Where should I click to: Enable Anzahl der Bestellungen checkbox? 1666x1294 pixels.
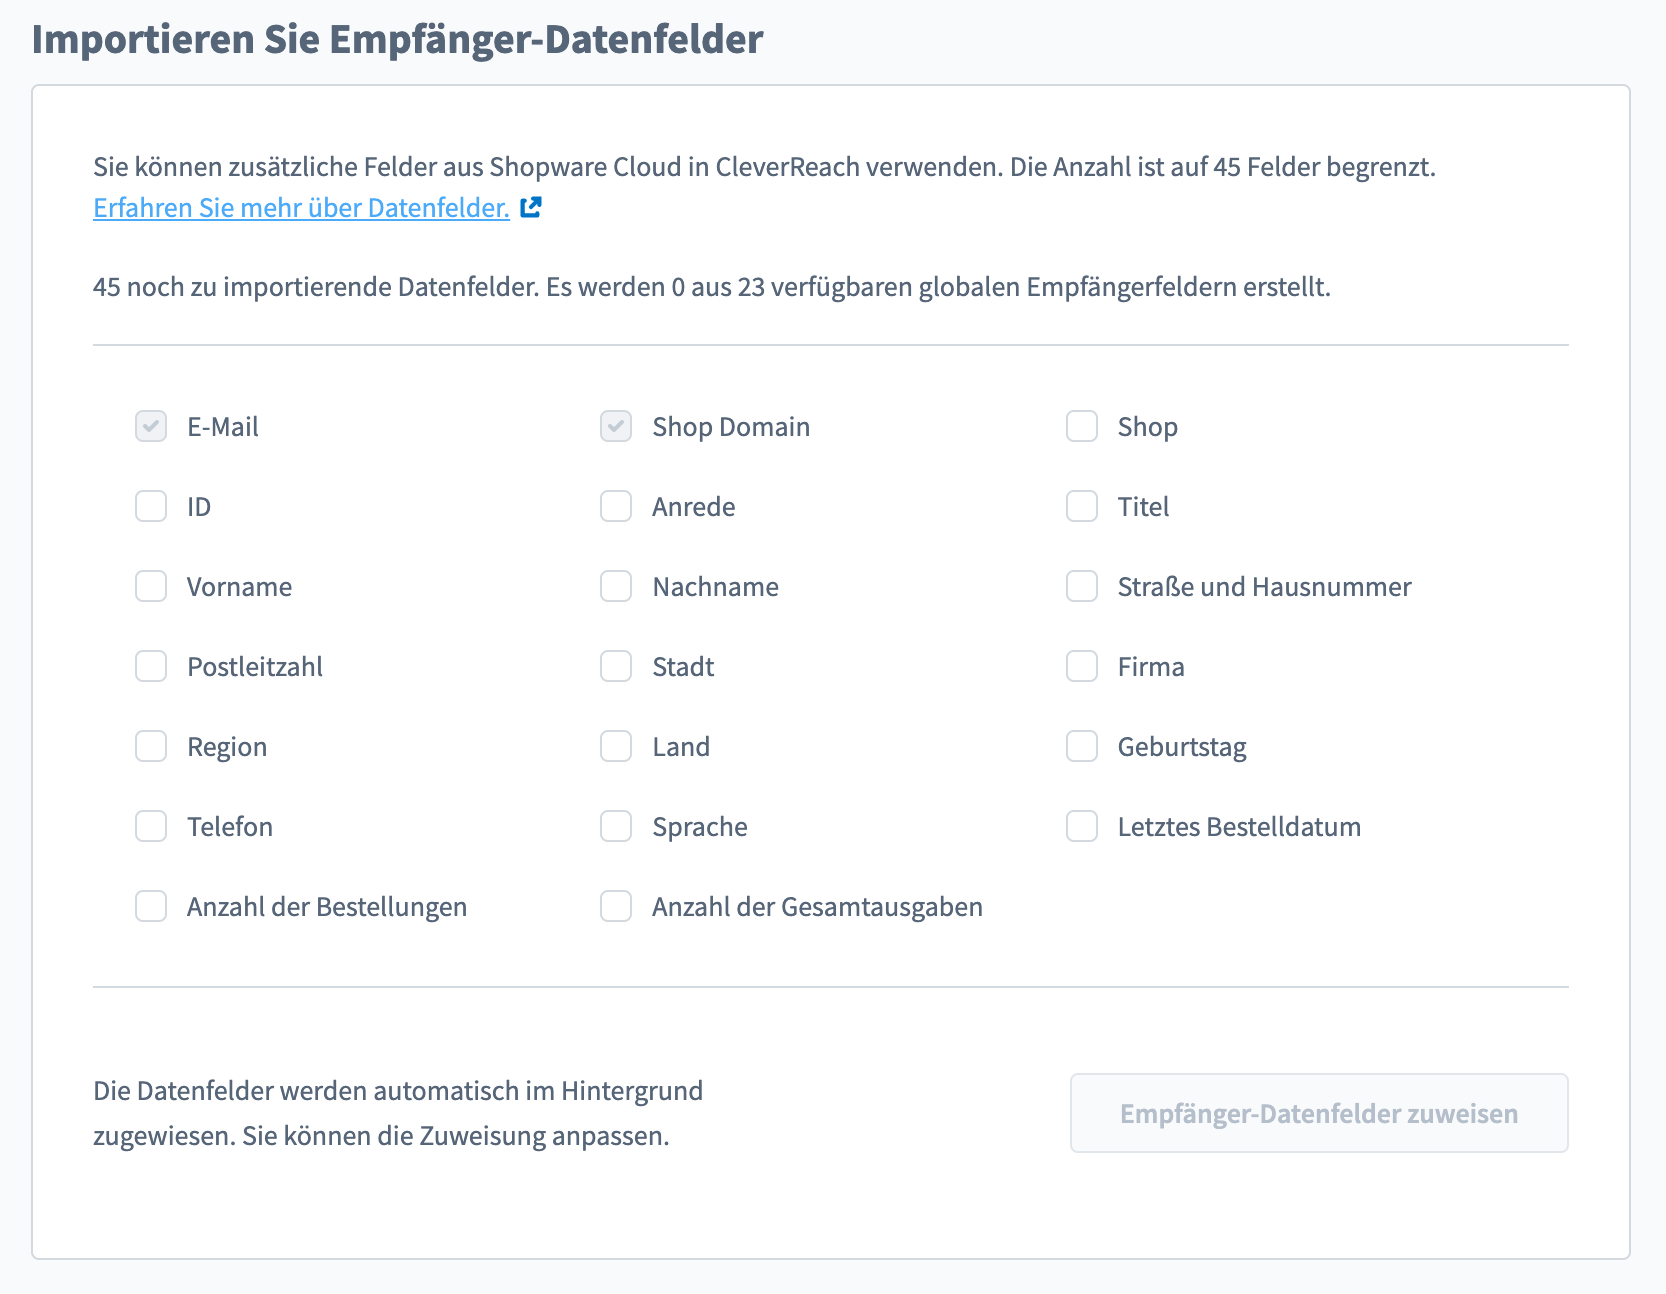pyautogui.click(x=151, y=906)
